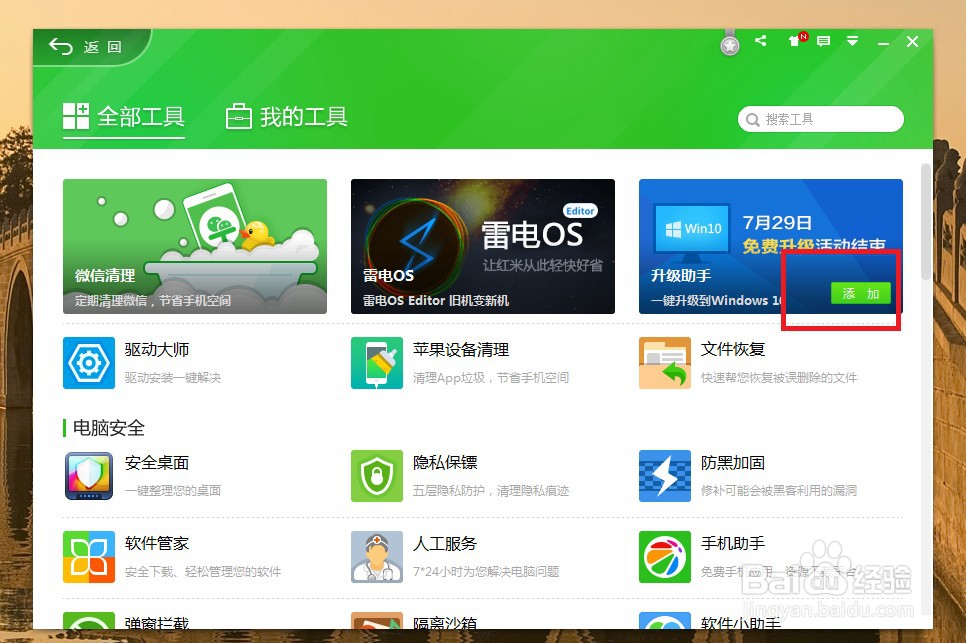
Task: Click the 驱动安装一键解决 description
Action: coord(172,378)
